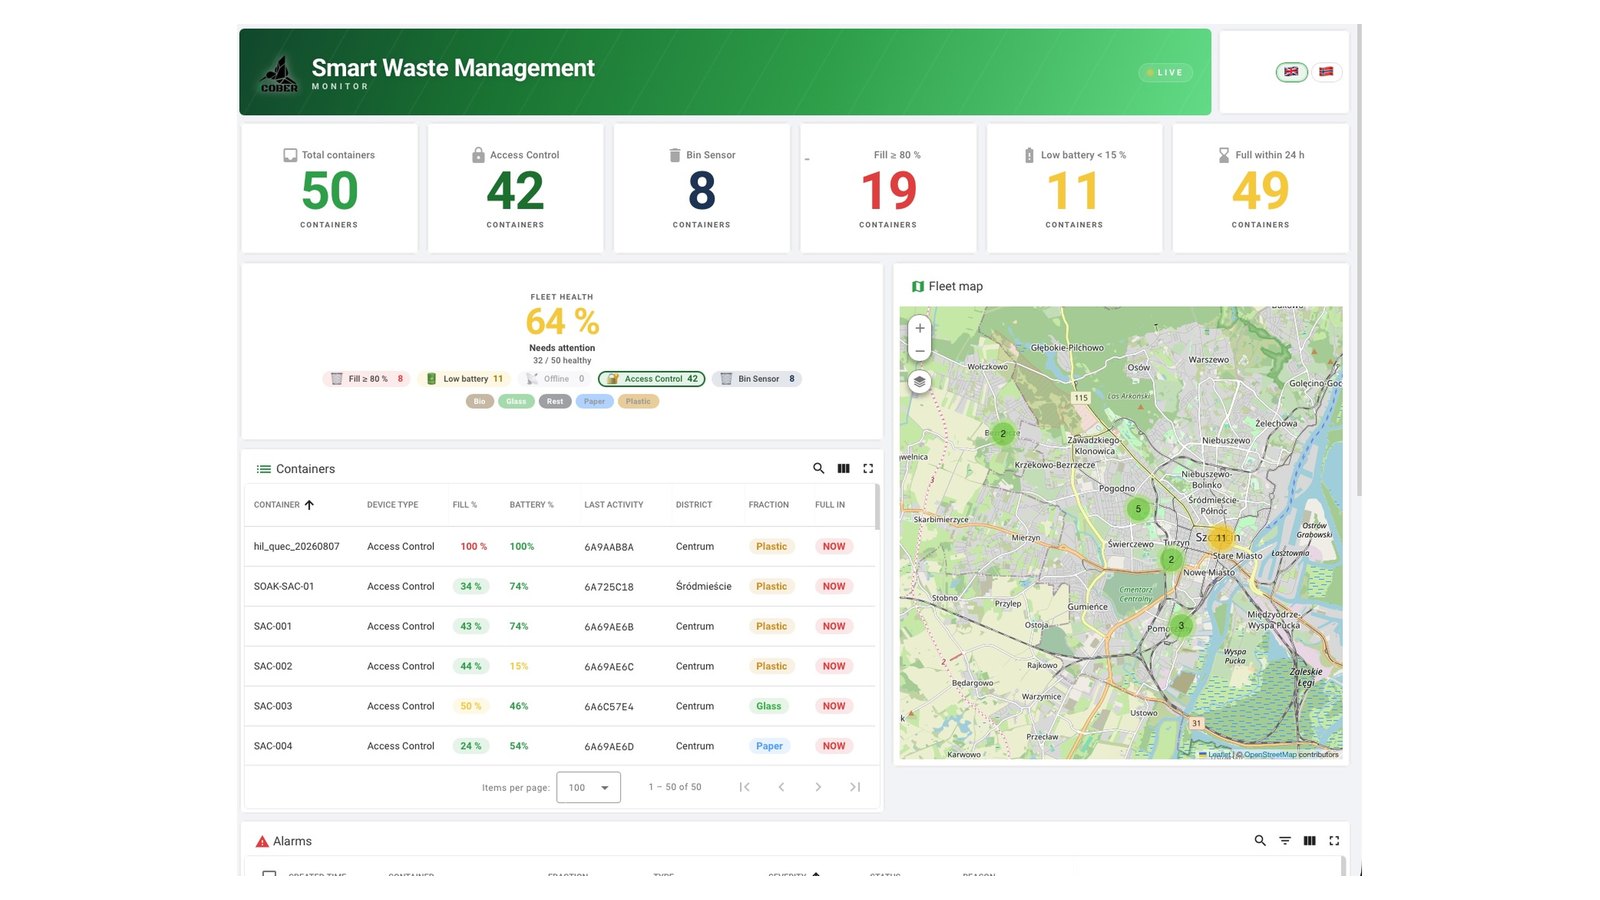Switch language to Norwegian flag
1600x900 pixels.
point(1326,72)
